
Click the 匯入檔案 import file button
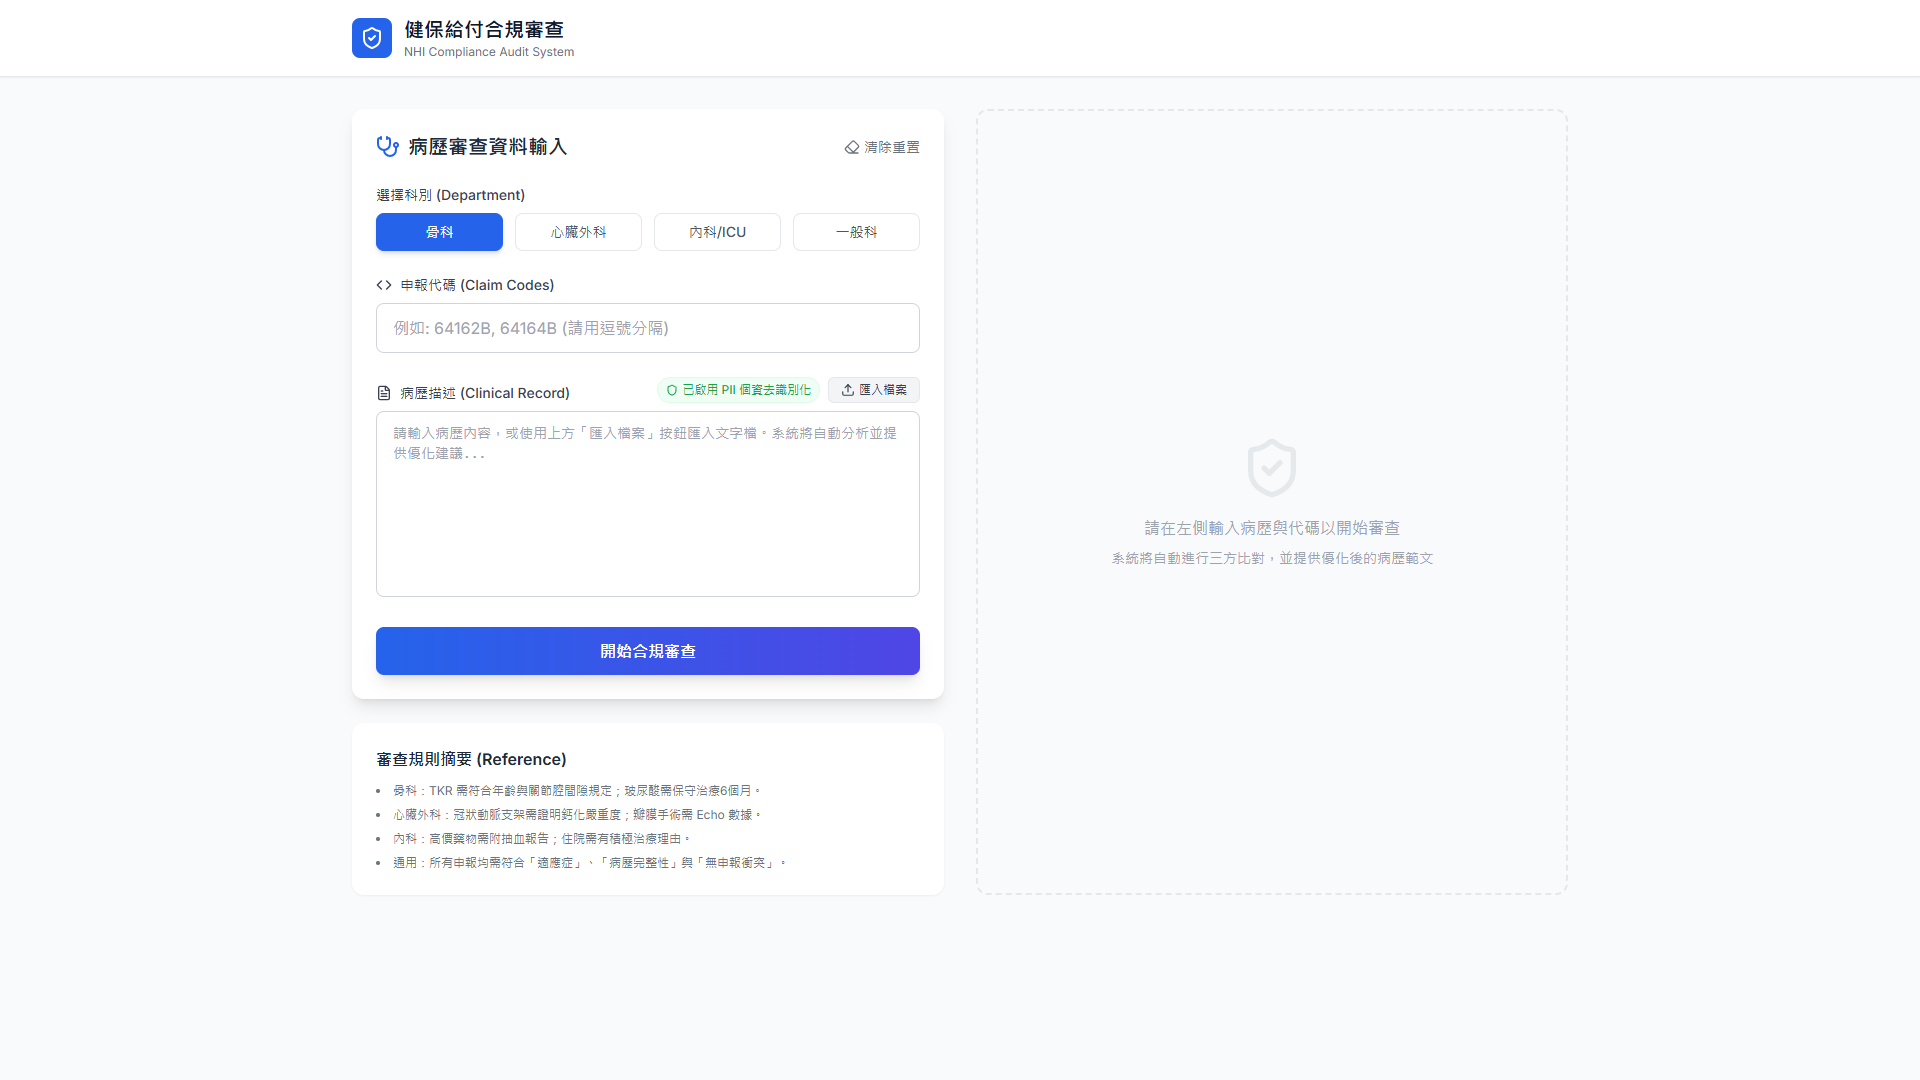tap(874, 390)
